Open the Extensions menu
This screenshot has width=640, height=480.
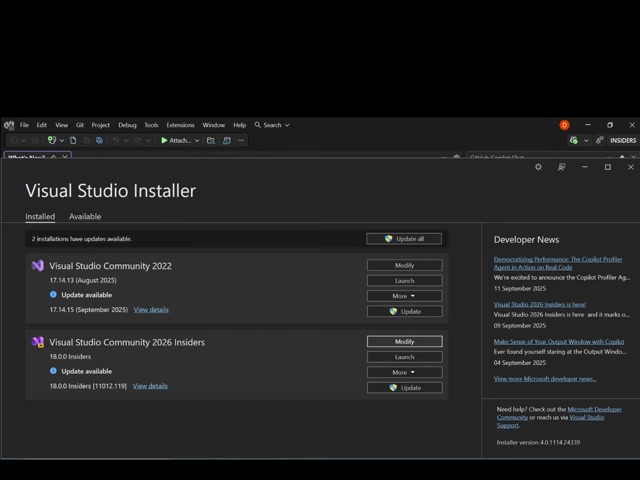[x=180, y=125]
